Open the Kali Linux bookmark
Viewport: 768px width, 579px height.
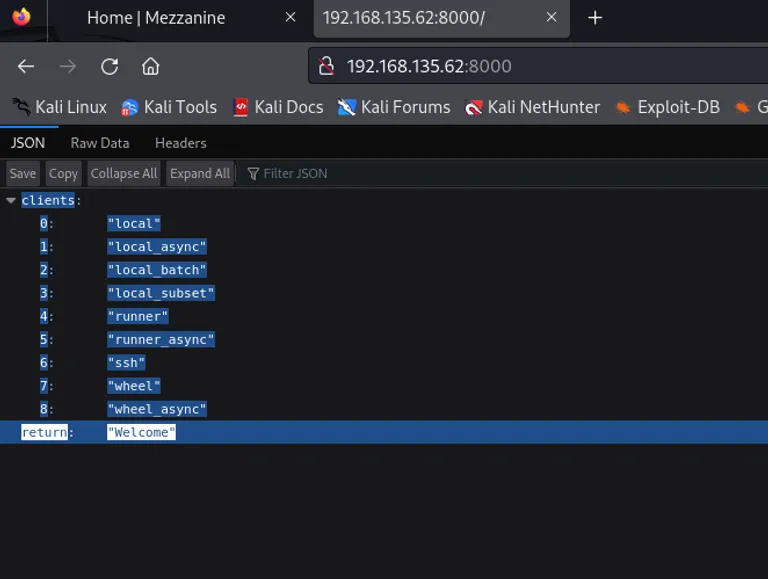(59, 107)
